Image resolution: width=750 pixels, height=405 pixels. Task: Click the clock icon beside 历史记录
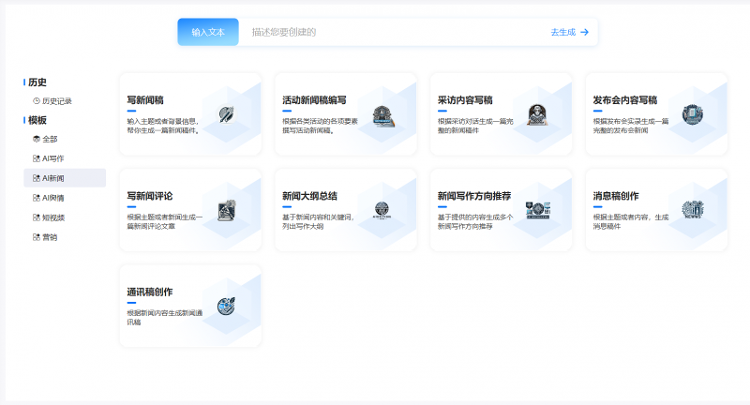(x=37, y=101)
